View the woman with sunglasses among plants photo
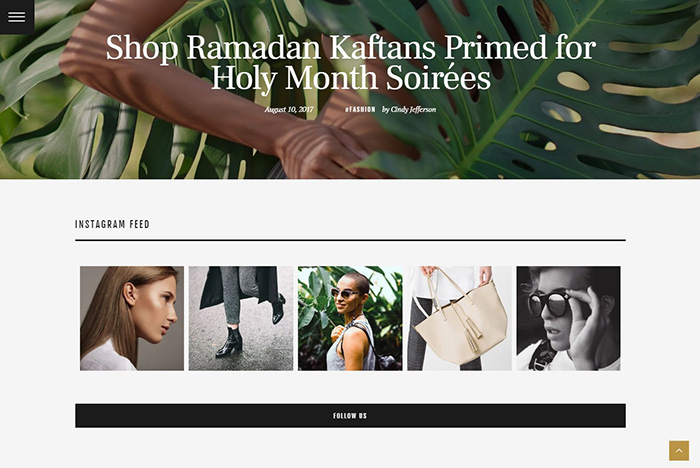Viewport: 700px width, 468px height. [350, 318]
